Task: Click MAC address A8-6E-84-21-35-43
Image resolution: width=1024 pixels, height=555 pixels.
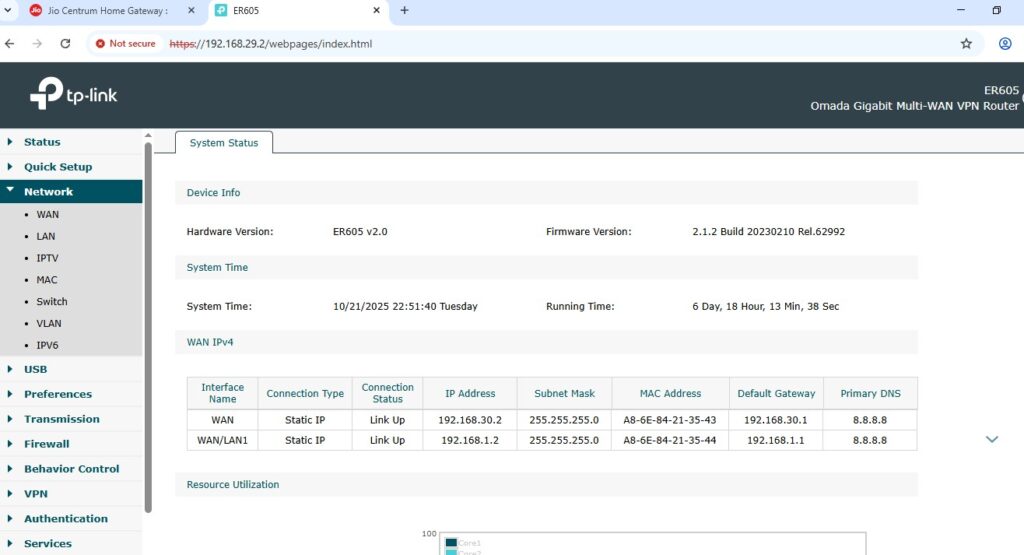Action: coord(669,420)
